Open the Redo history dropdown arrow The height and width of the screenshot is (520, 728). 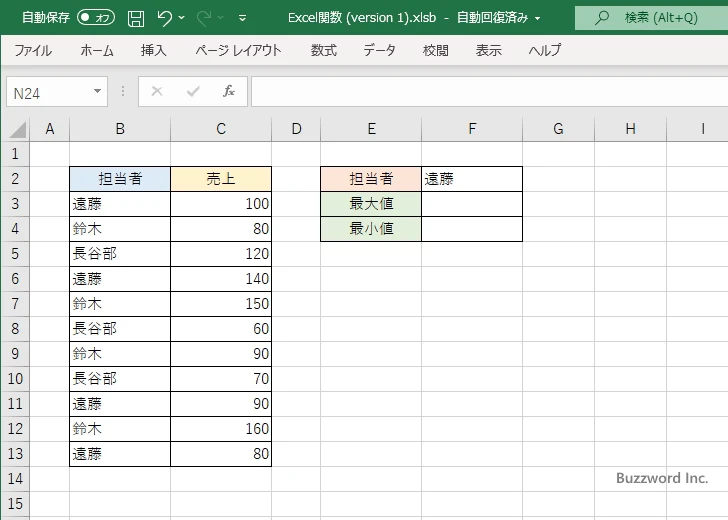click(221, 18)
